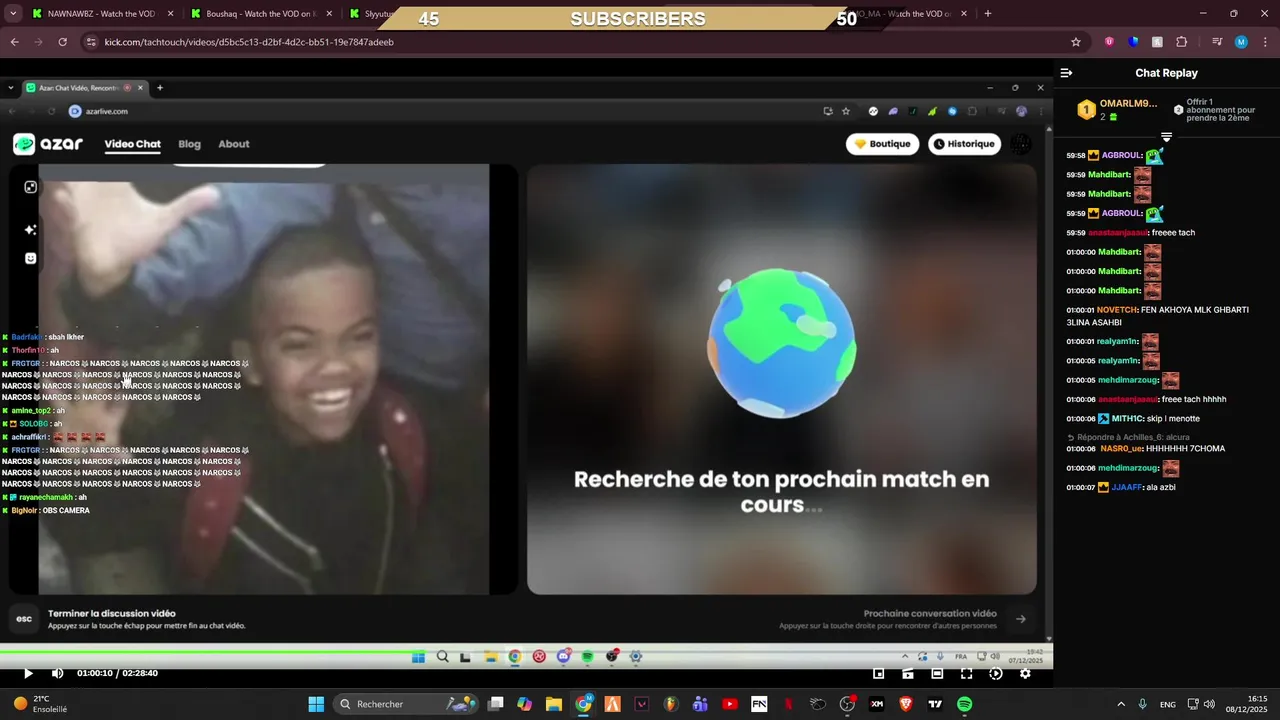Click the microphone icon in the system tray

click(1142, 704)
